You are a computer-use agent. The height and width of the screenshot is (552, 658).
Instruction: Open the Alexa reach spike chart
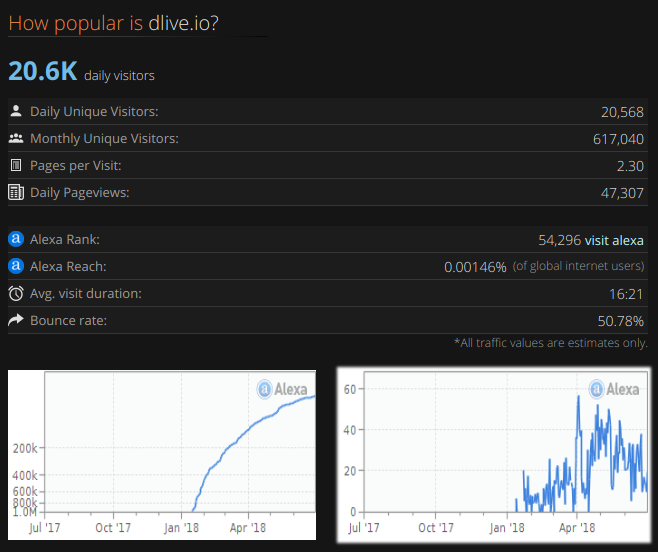[x=494, y=455]
